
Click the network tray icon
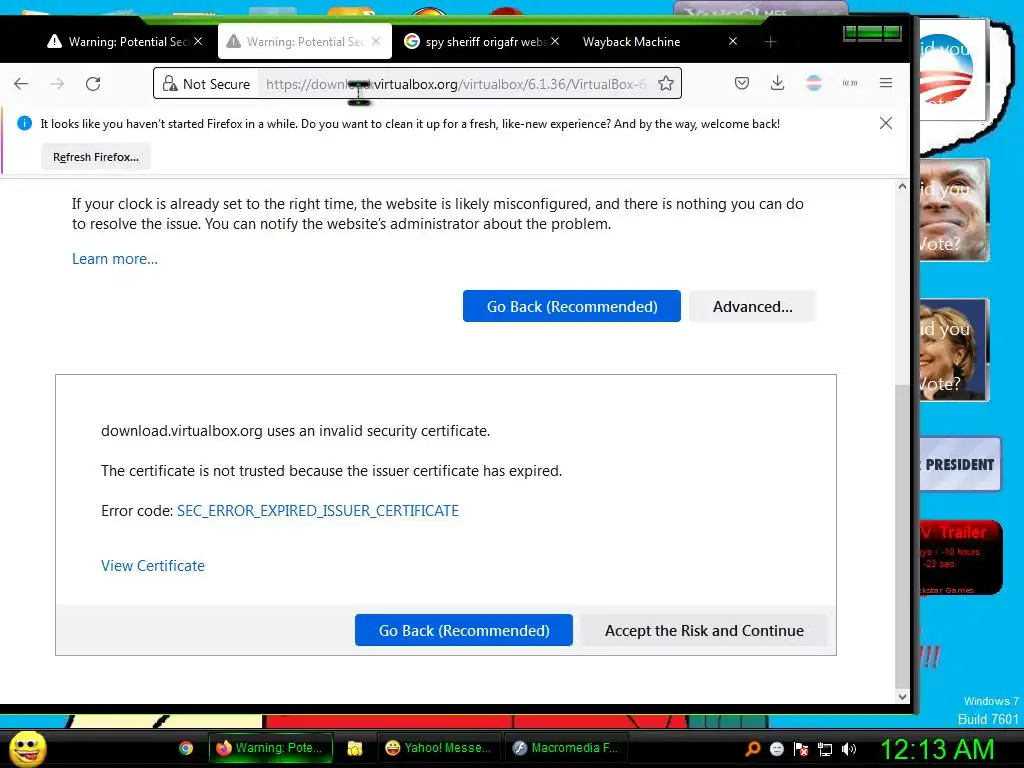[825, 749]
